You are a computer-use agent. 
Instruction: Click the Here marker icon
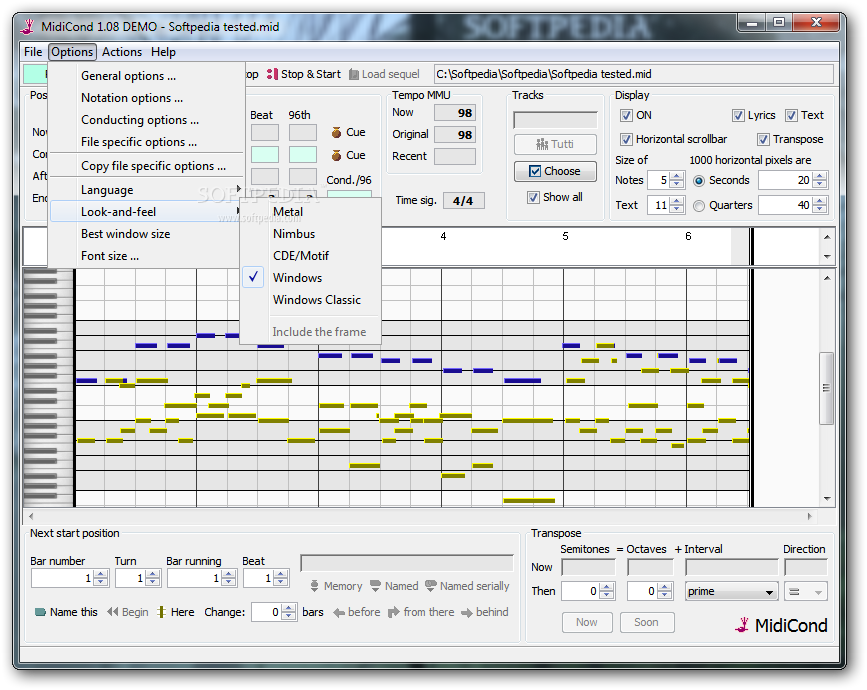click(x=161, y=612)
